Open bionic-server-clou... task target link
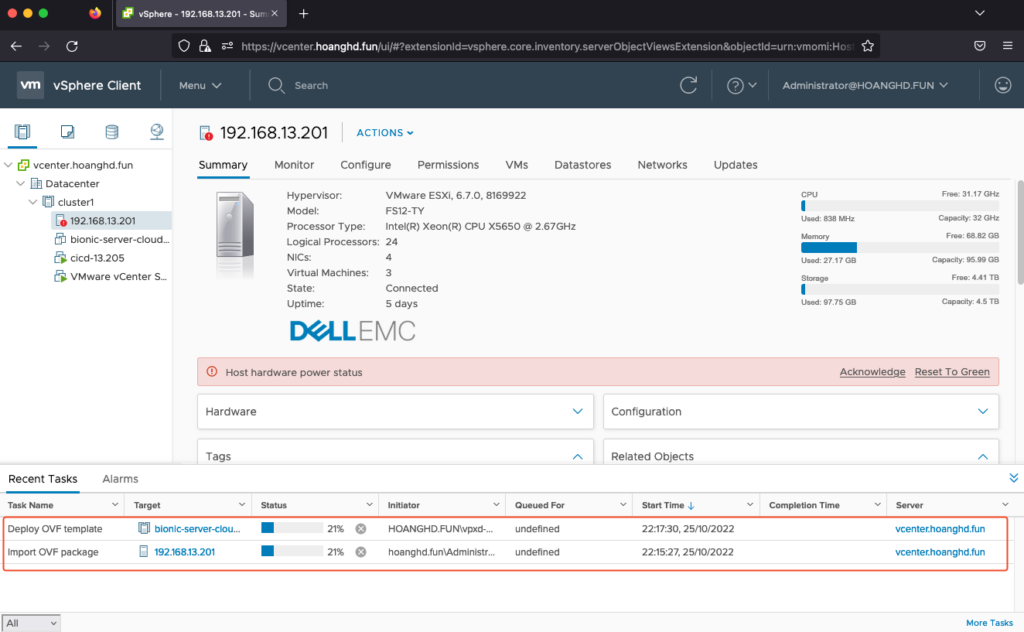The width and height of the screenshot is (1024, 632). 197,529
